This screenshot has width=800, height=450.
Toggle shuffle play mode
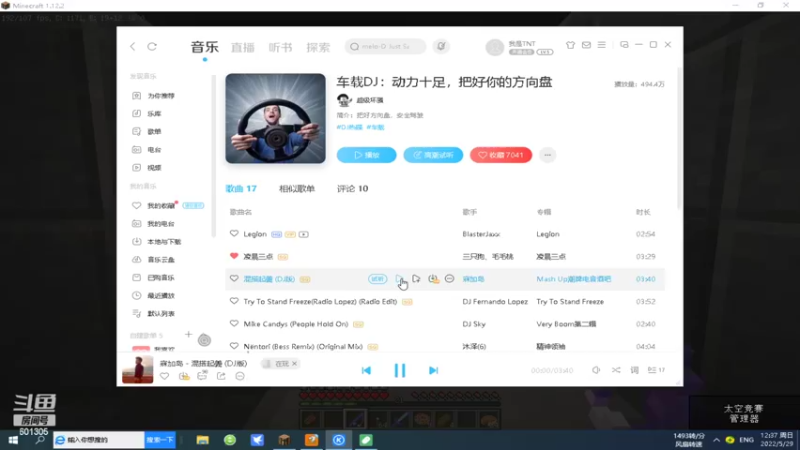coord(616,370)
